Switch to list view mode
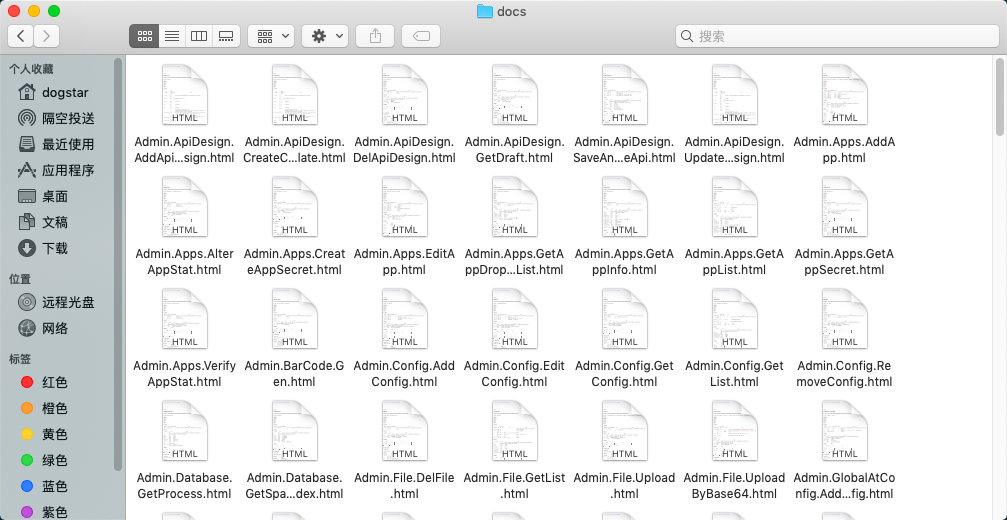This screenshot has height=520, width=1007. [171, 36]
